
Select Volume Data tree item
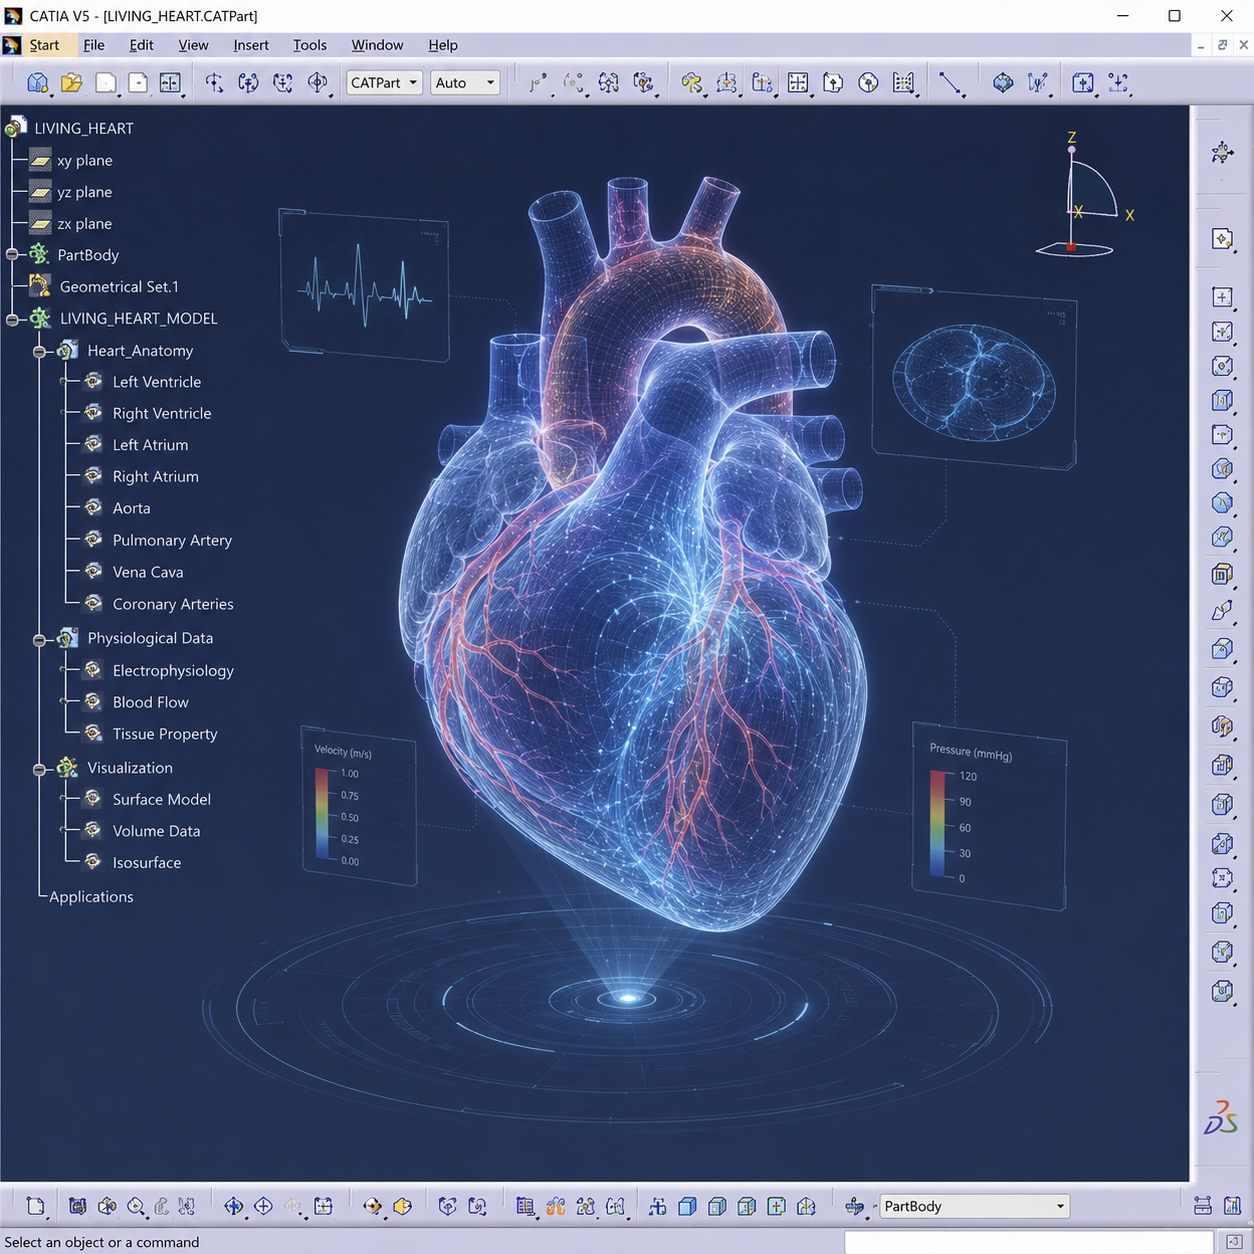point(156,831)
